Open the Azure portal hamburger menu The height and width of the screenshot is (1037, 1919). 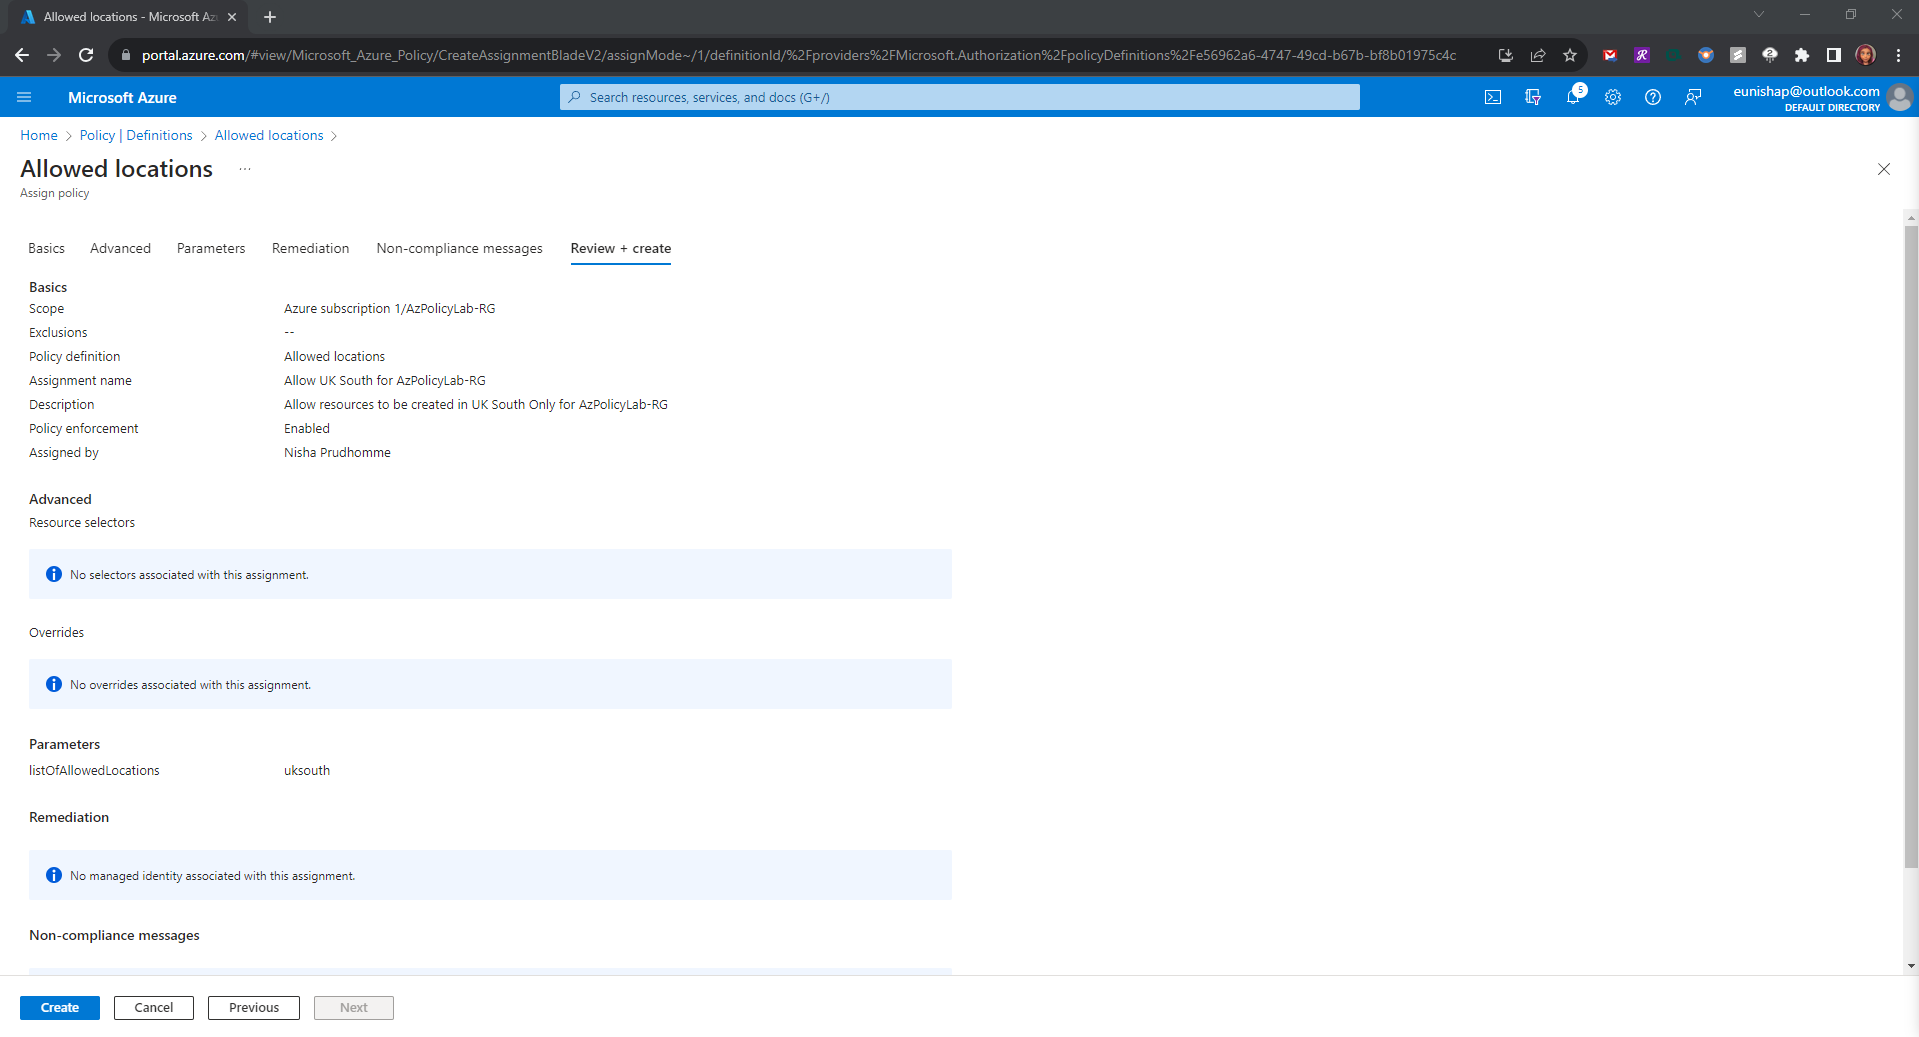(24, 97)
